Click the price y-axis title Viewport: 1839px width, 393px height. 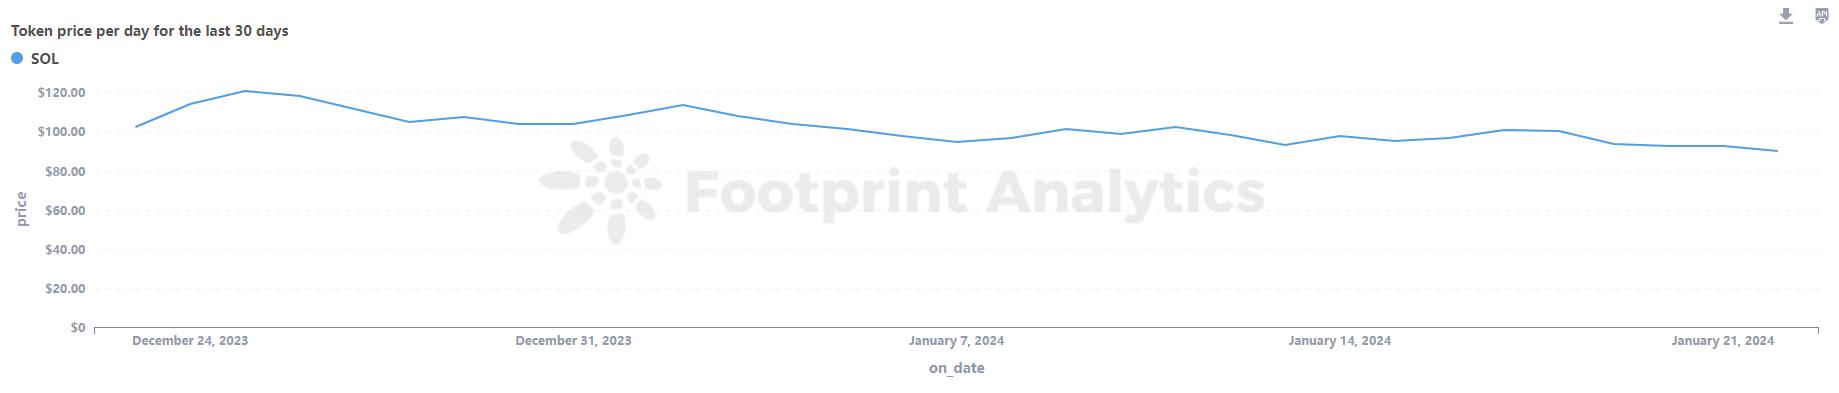[x=21, y=209]
